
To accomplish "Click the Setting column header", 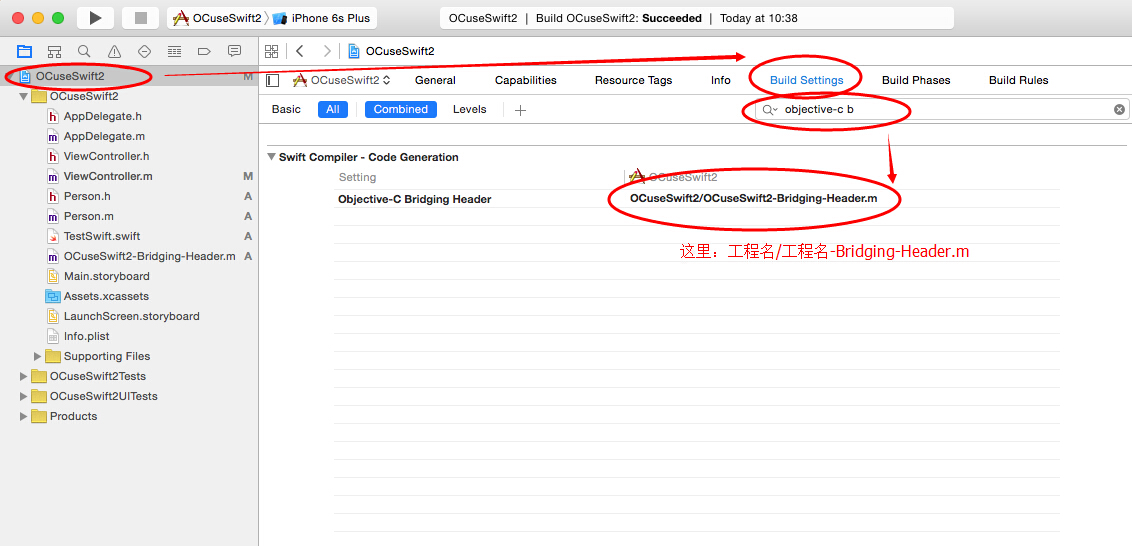I will pyautogui.click(x=357, y=178).
